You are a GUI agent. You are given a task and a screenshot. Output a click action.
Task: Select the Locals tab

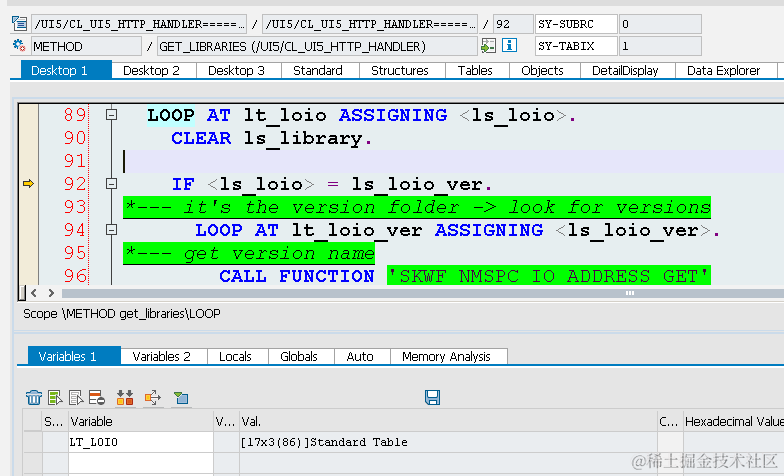coord(238,356)
